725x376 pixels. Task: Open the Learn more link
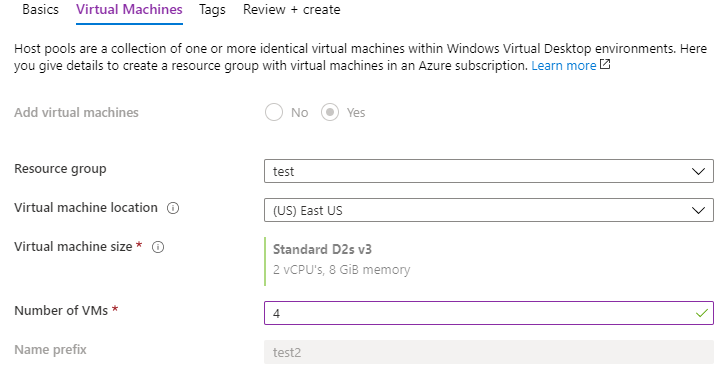[x=564, y=66]
